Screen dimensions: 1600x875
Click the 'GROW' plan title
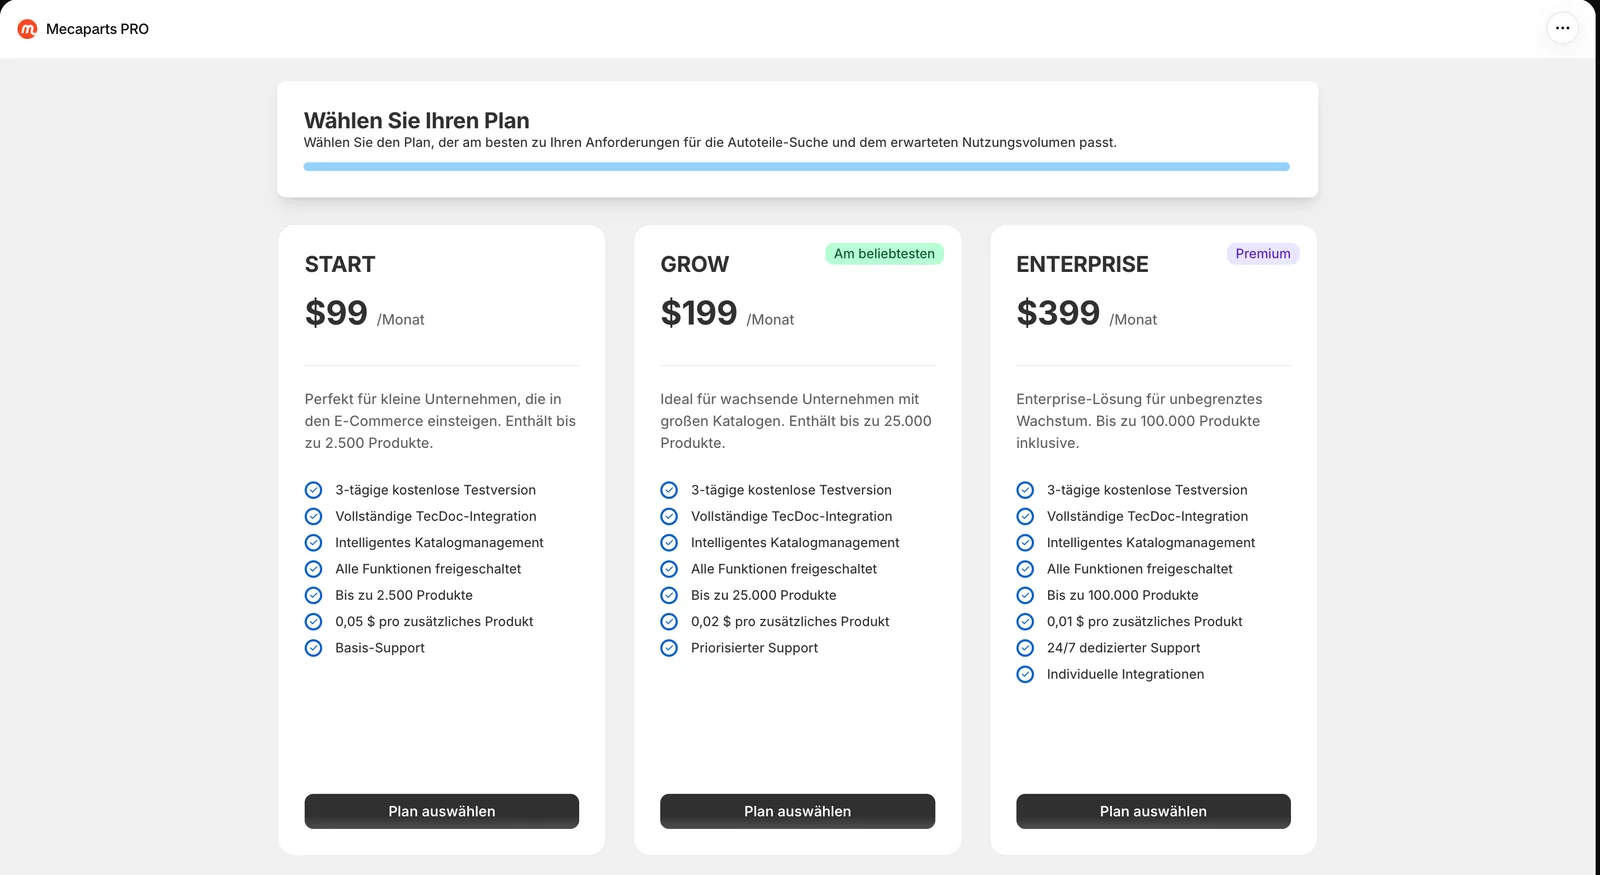click(695, 265)
